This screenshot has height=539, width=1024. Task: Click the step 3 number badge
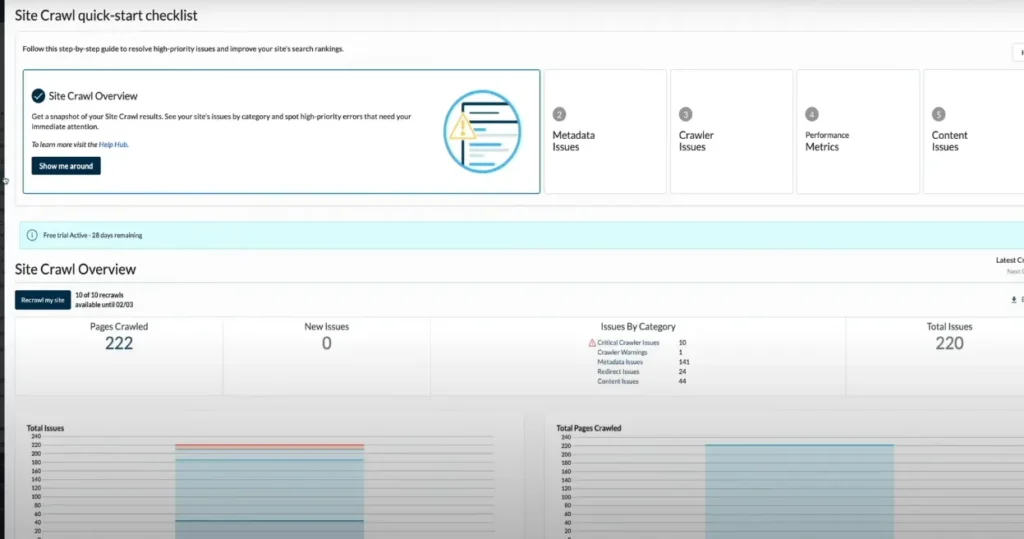(x=685, y=114)
